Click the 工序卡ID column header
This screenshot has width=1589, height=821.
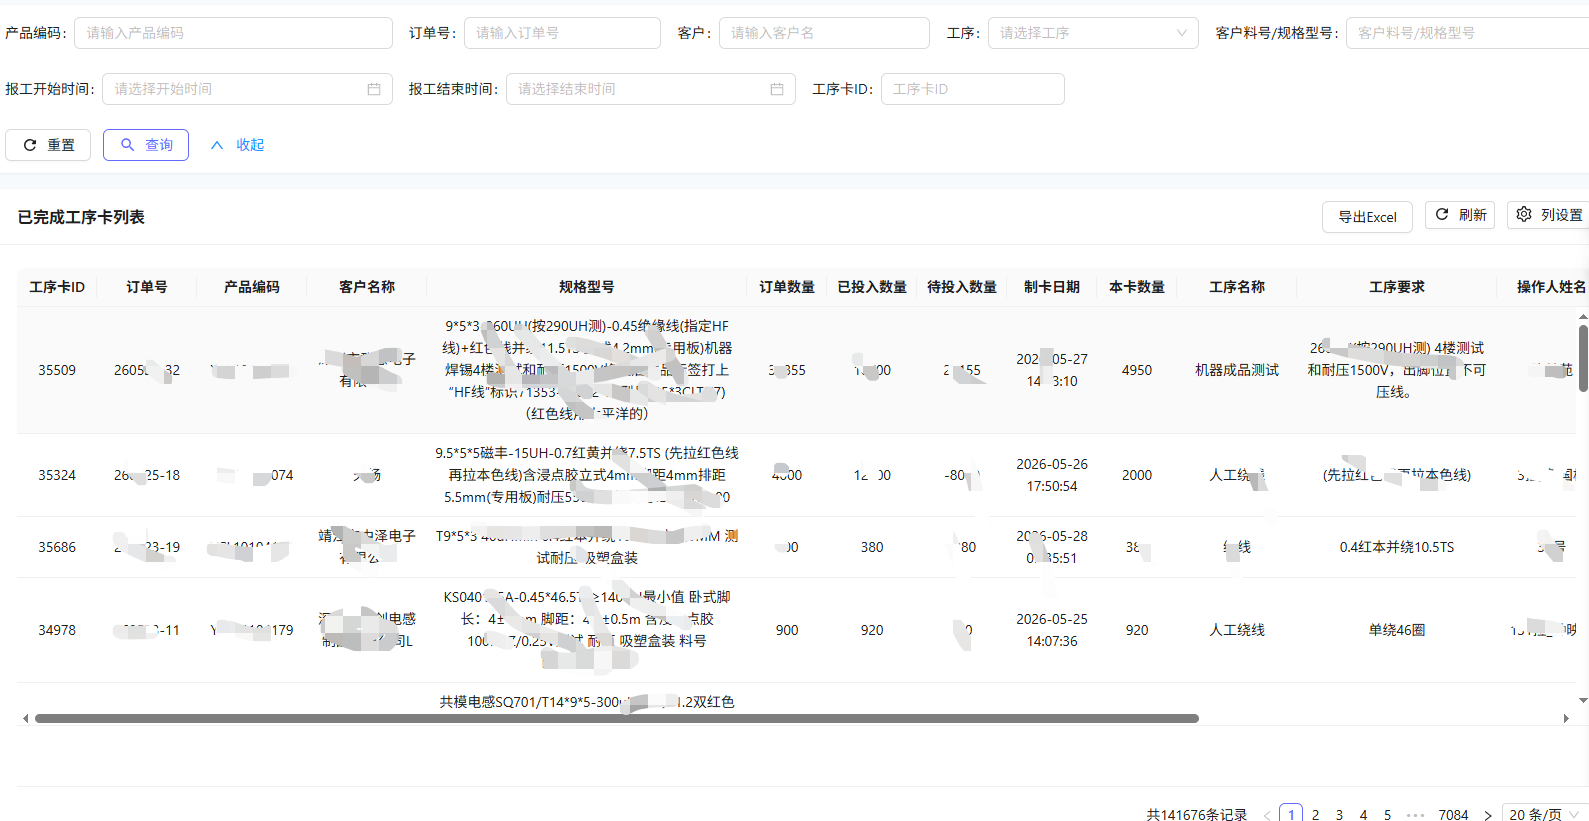click(57, 287)
